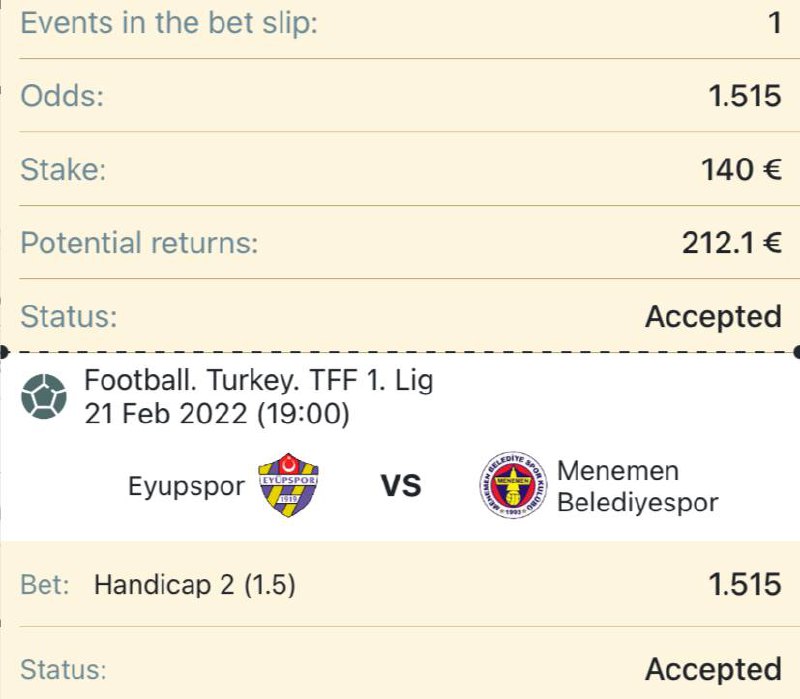Click the VS label between the teams
The width and height of the screenshot is (800, 699).
point(402,486)
